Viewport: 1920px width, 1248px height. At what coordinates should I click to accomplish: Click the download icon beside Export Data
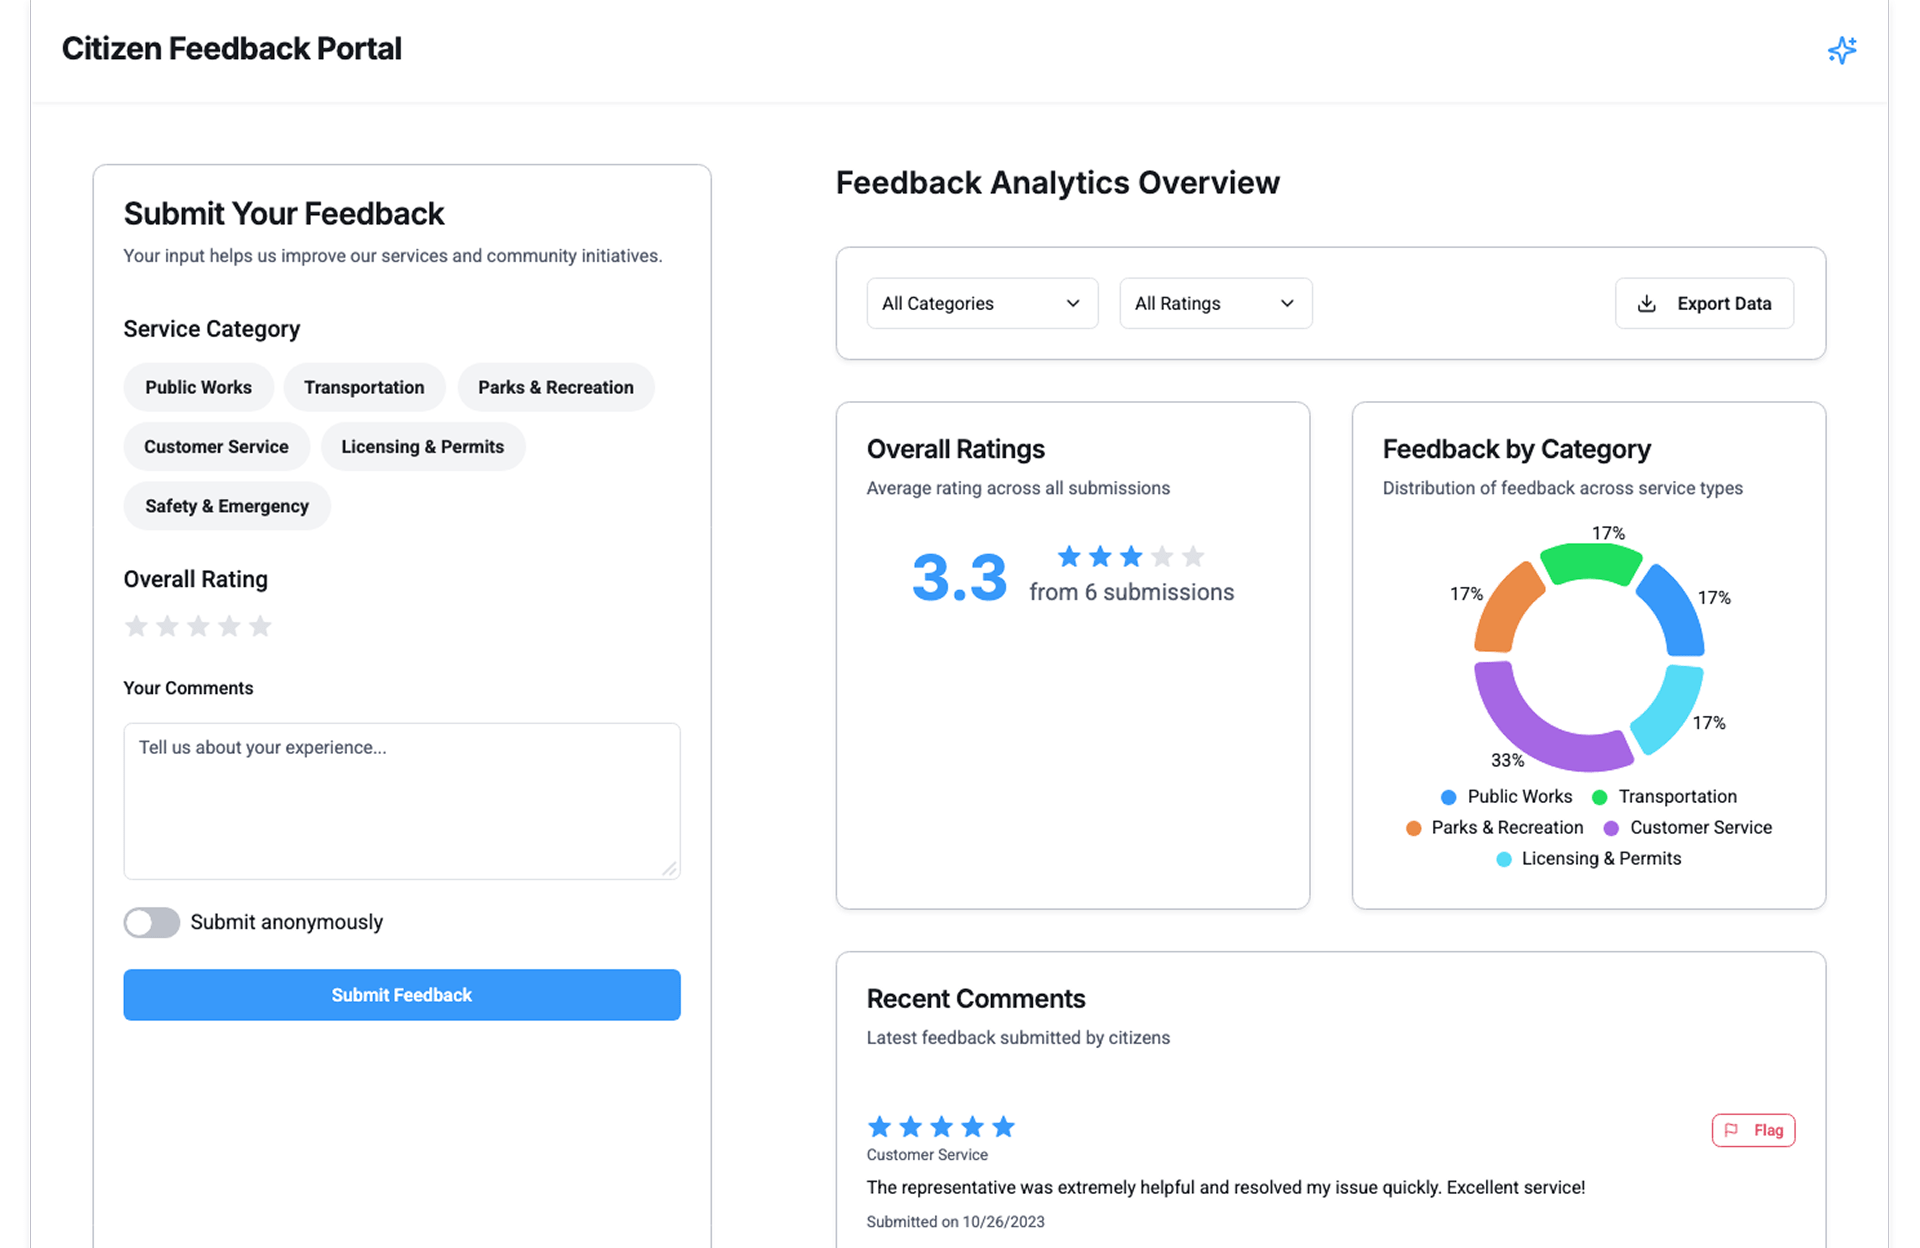[1647, 304]
